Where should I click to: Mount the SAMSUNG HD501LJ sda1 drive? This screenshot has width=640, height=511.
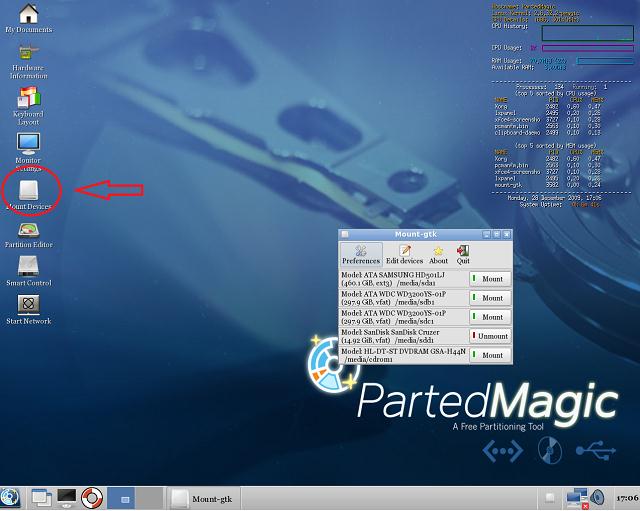tap(490, 279)
